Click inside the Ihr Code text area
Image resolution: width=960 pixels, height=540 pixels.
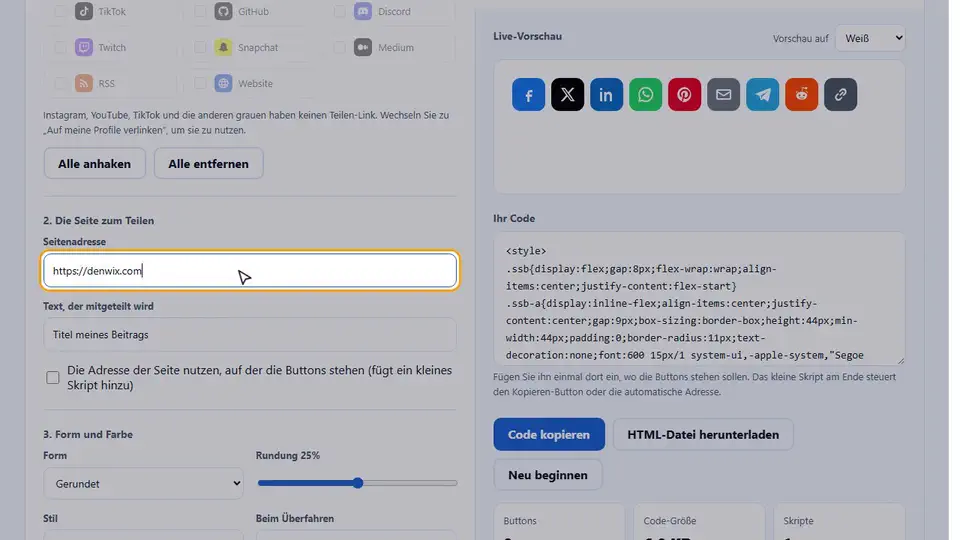point(699,298)
